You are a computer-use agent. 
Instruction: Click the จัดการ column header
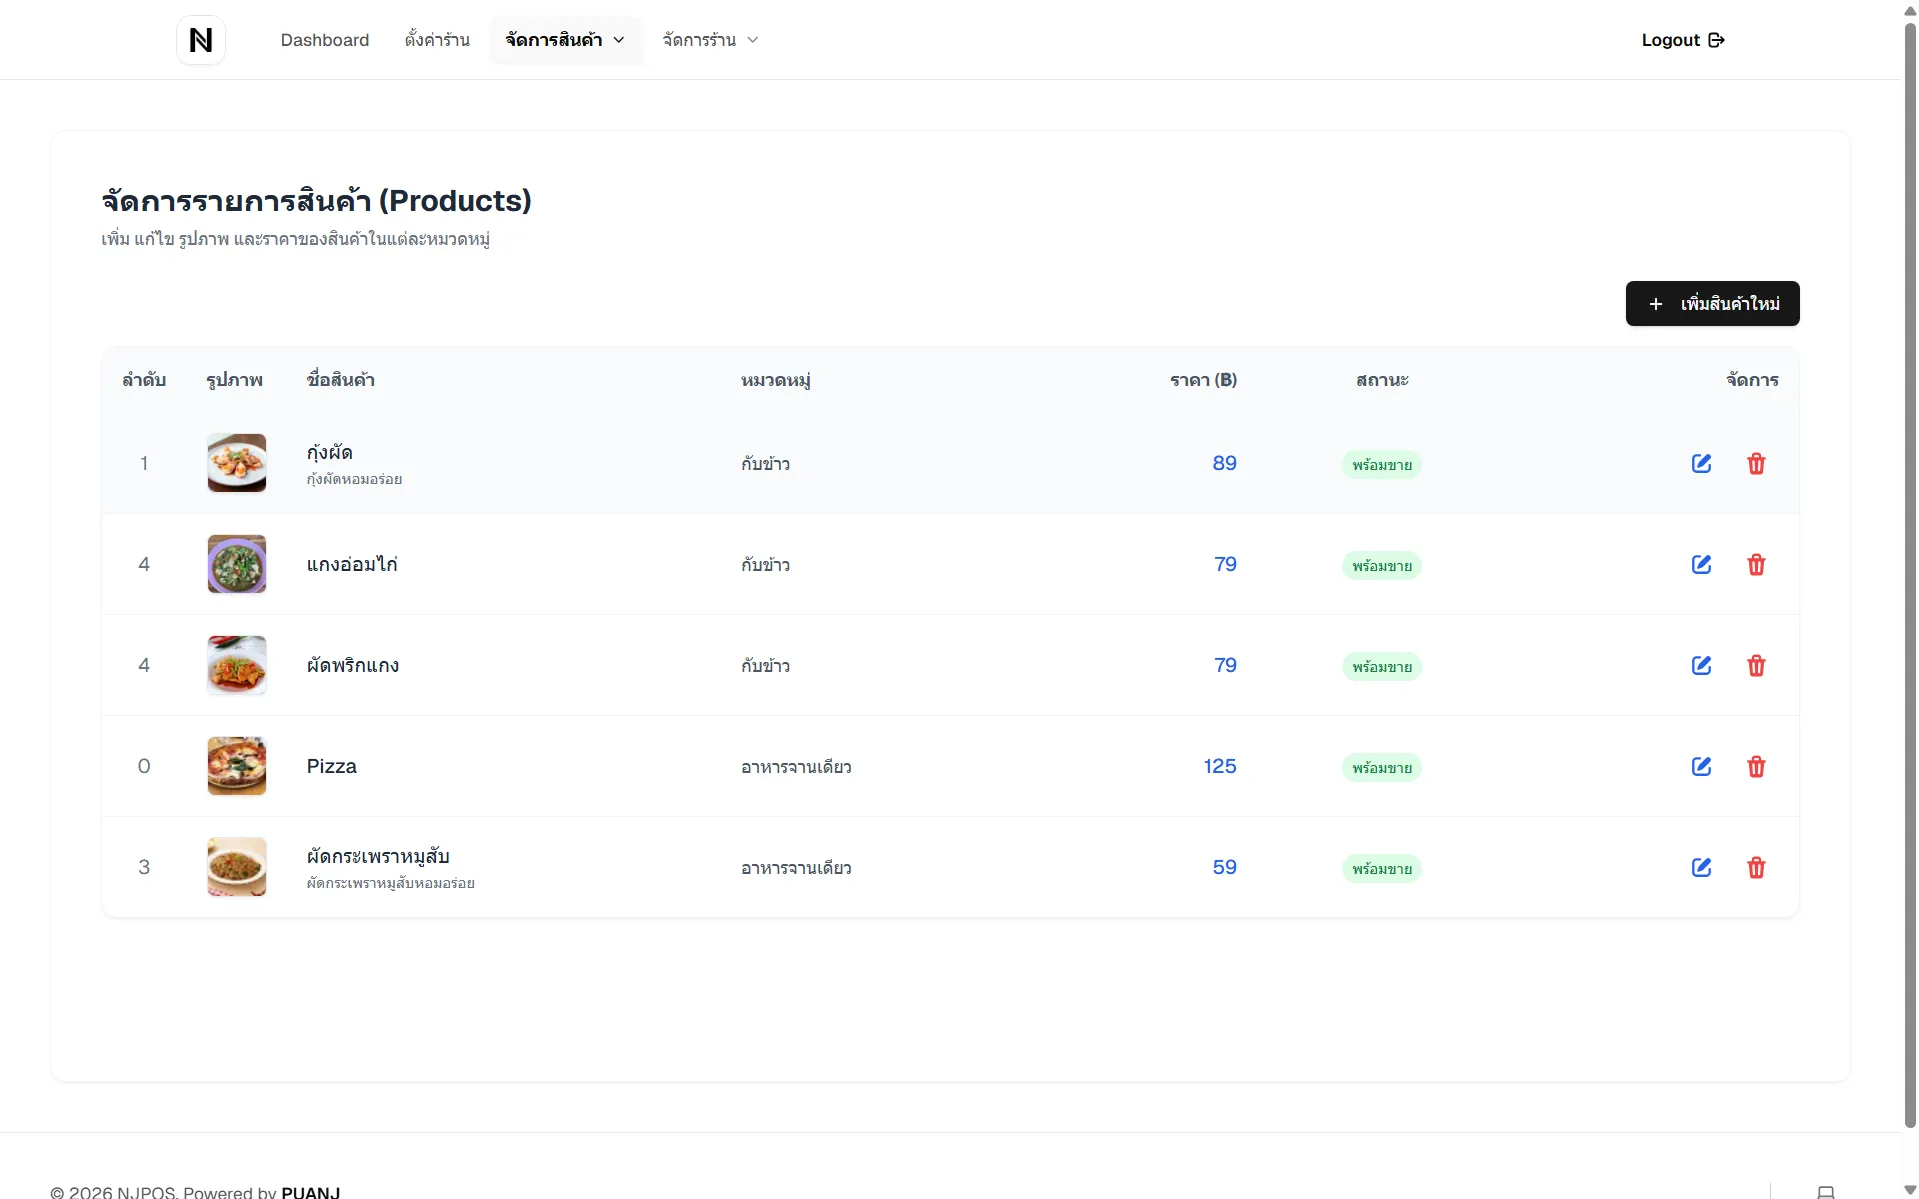pyautogui.click(x=1752, y=380)
